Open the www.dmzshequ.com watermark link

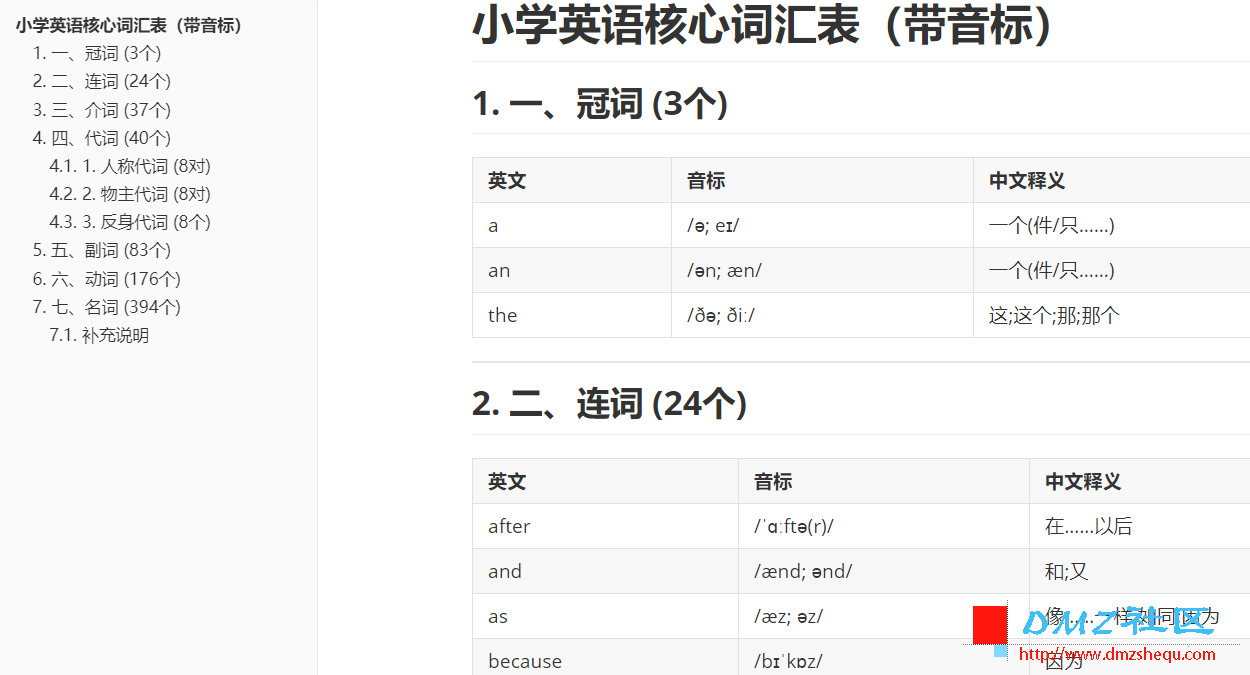(x=1116, y=655)
